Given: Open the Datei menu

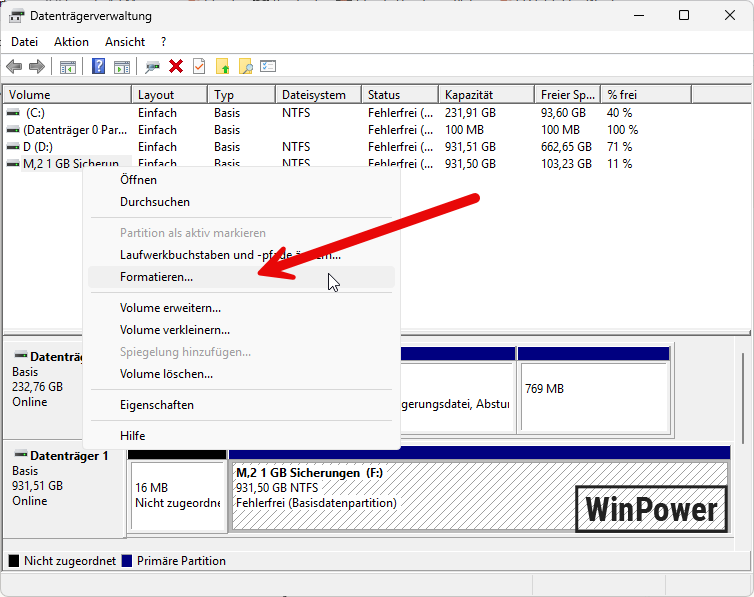Looking at the screenshot, I should pyautogui.click(x=24, y=42).
